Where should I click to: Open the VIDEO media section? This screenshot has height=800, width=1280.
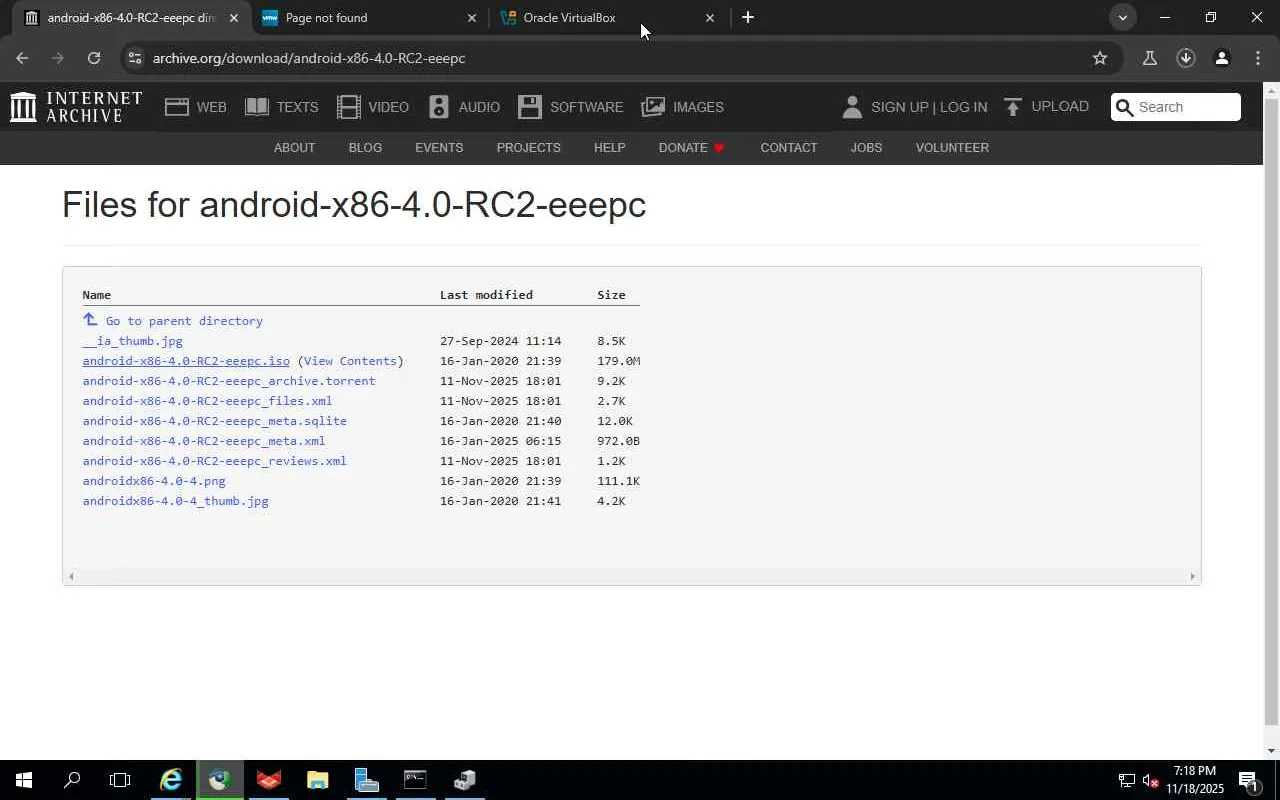click(373, 107)
